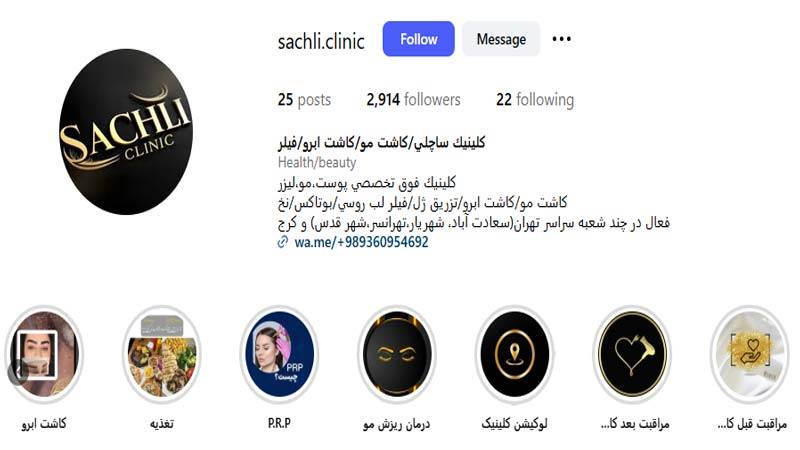The width and height of the screenshot is (800, 450).
Task: Open the Message button
Action: click(x=501, y=39)
